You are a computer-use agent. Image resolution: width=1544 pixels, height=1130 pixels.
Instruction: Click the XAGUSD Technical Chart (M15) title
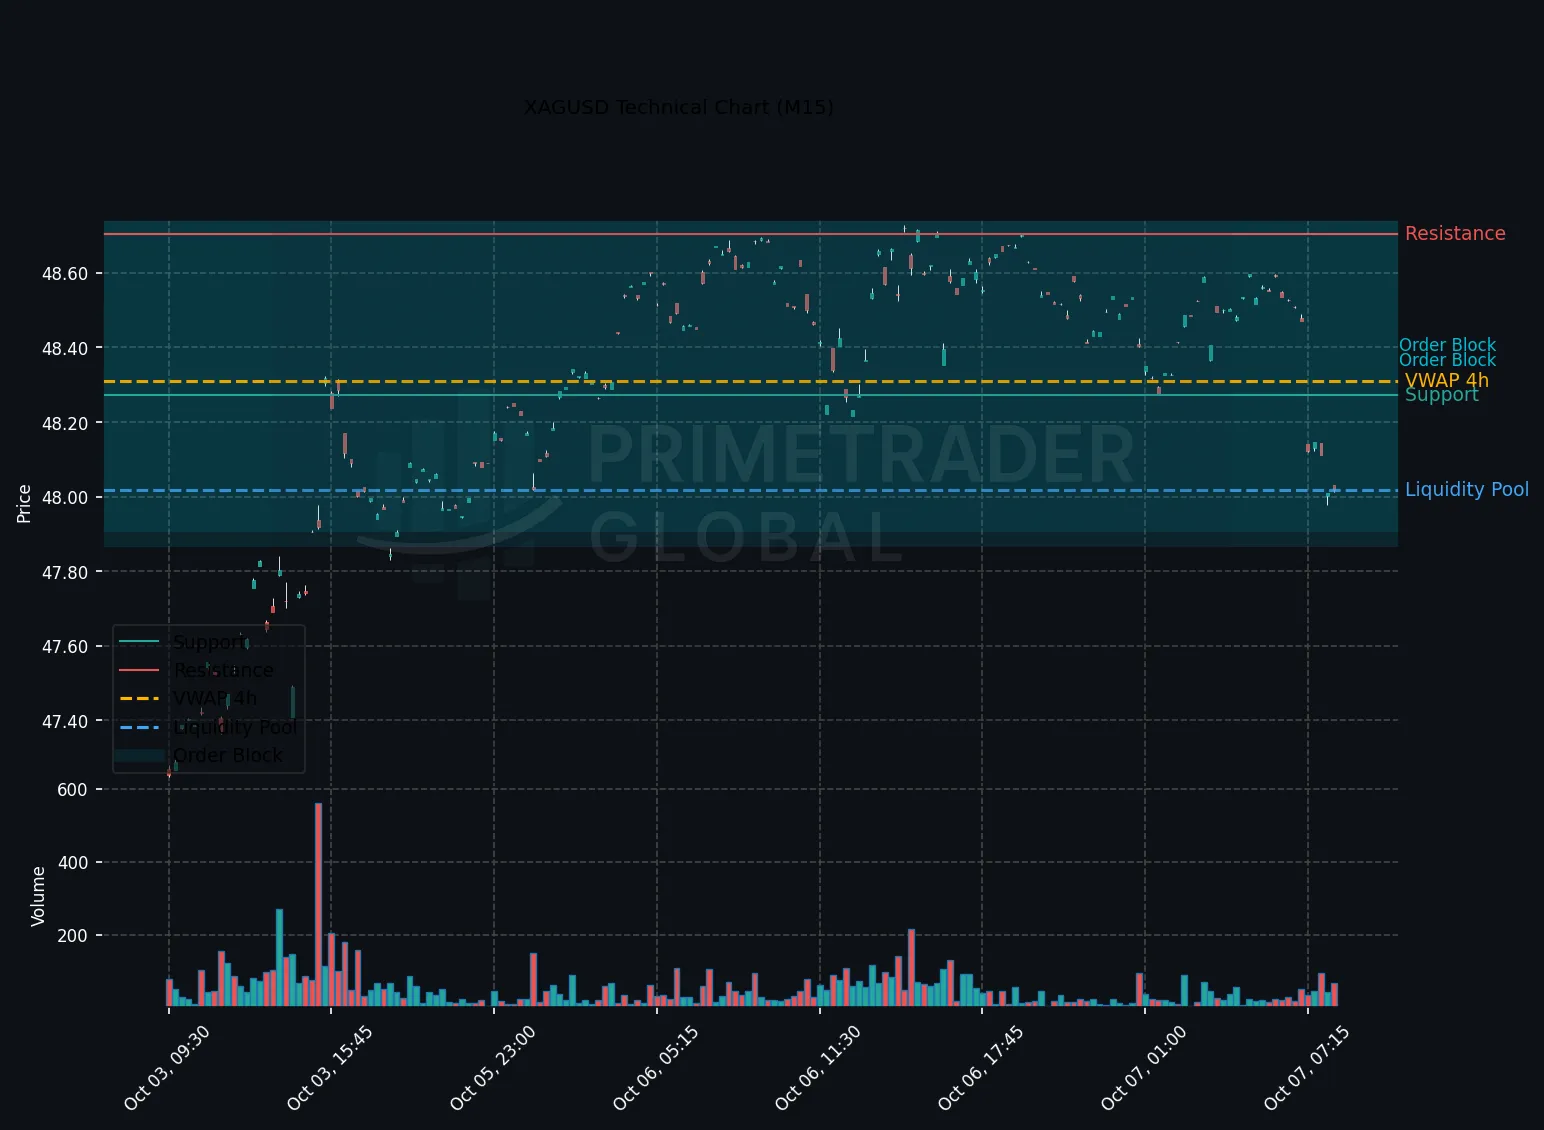678,107
